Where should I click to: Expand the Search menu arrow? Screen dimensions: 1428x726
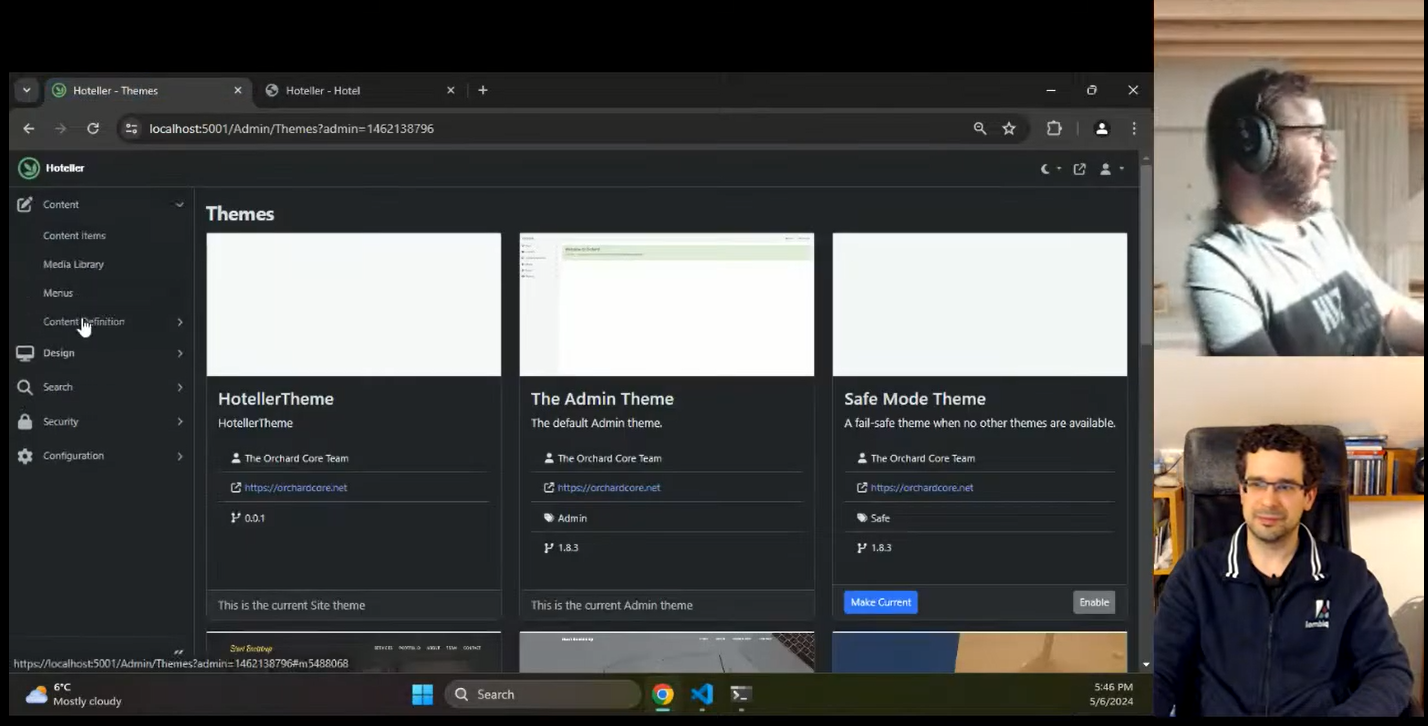pyautogui.click(x=180, y=387)
